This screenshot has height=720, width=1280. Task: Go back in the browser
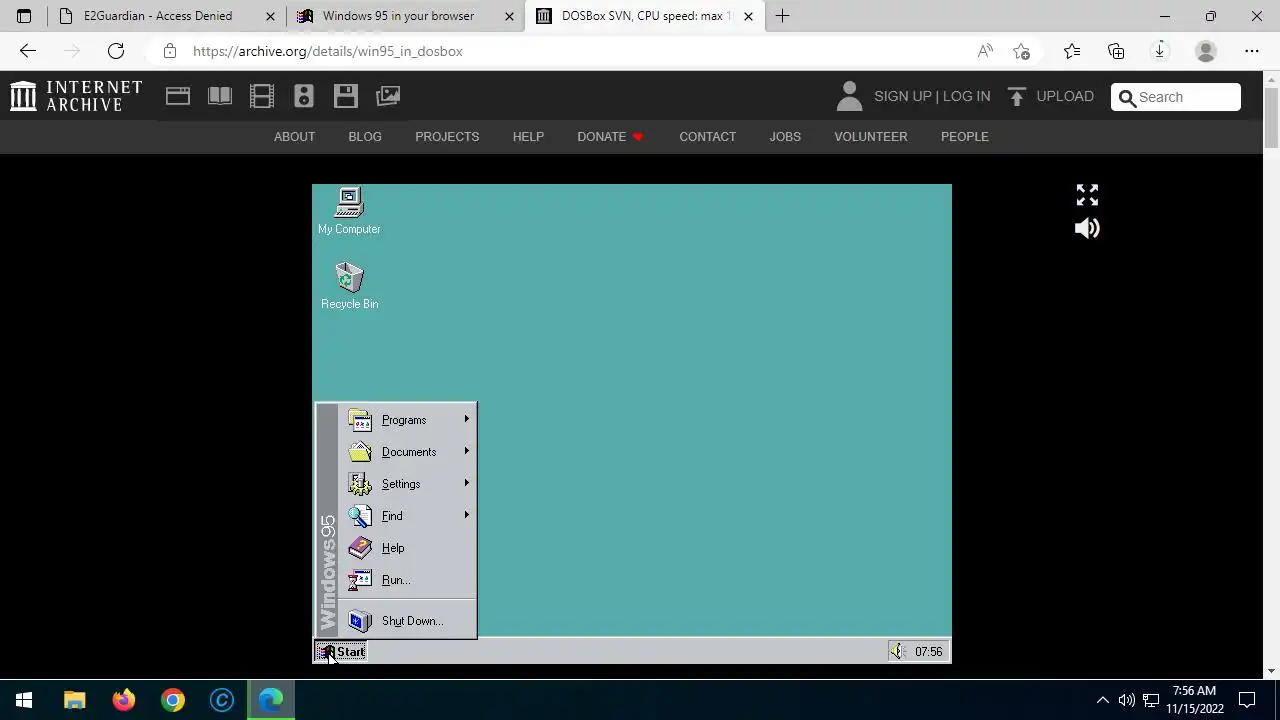tap(28, 51)
